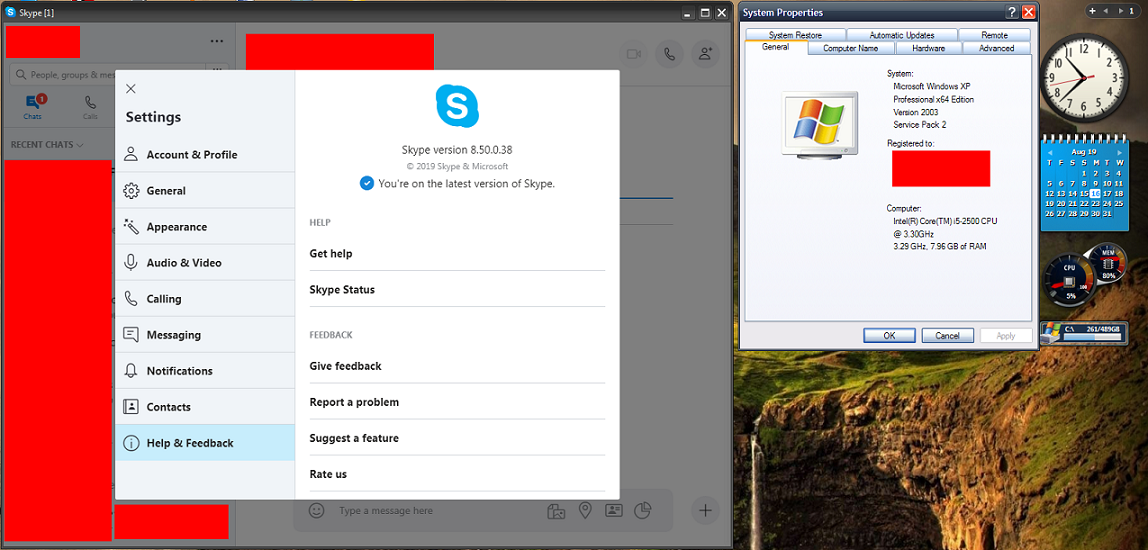Switch to the Computer Name tab
1148x550 pixels.
pos(851,48)
